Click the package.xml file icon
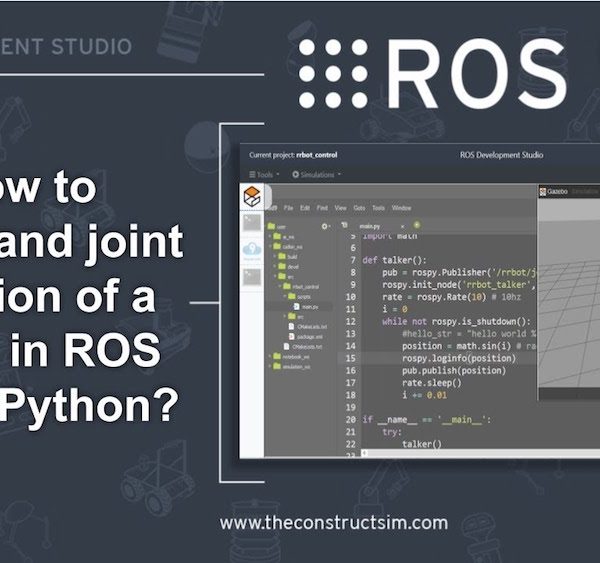The height and width of the screenshot is (563, 600). pyautogui.click(x=291, y=336)
